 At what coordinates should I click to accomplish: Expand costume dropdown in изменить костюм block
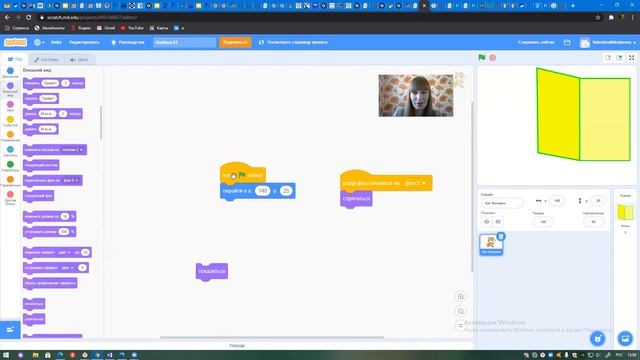(x=73, y=150)
